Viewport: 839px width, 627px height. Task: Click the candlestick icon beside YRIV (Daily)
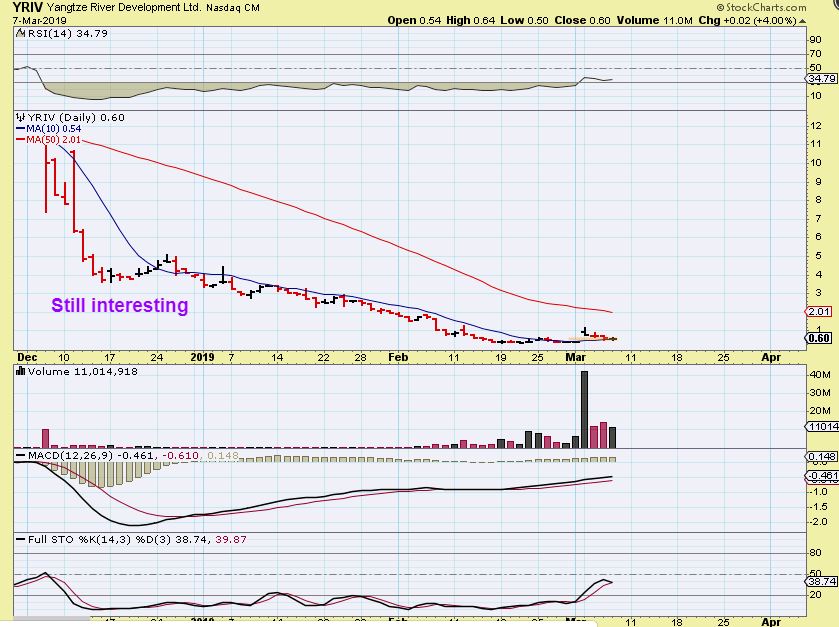[21, 117]
